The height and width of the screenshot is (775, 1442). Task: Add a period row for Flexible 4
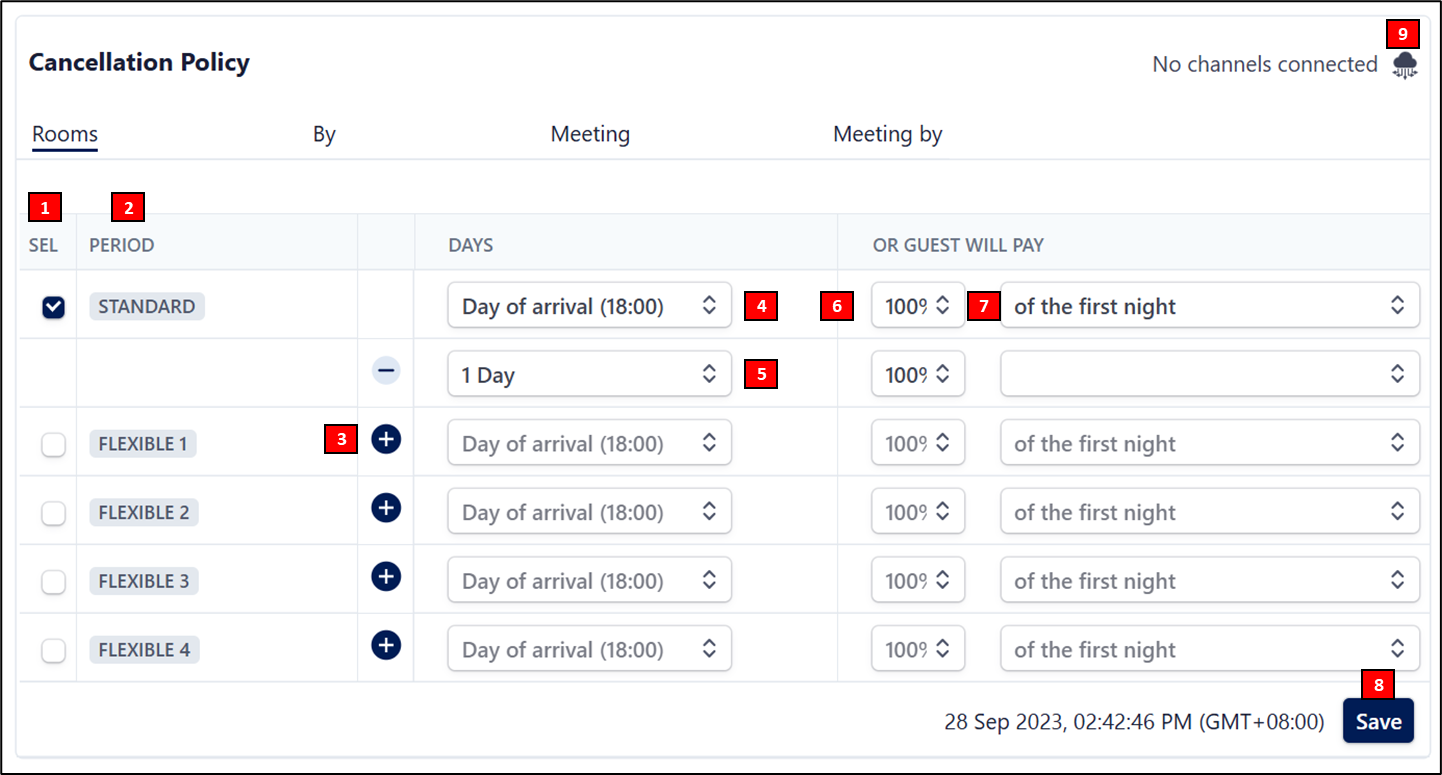click(386, 645)
